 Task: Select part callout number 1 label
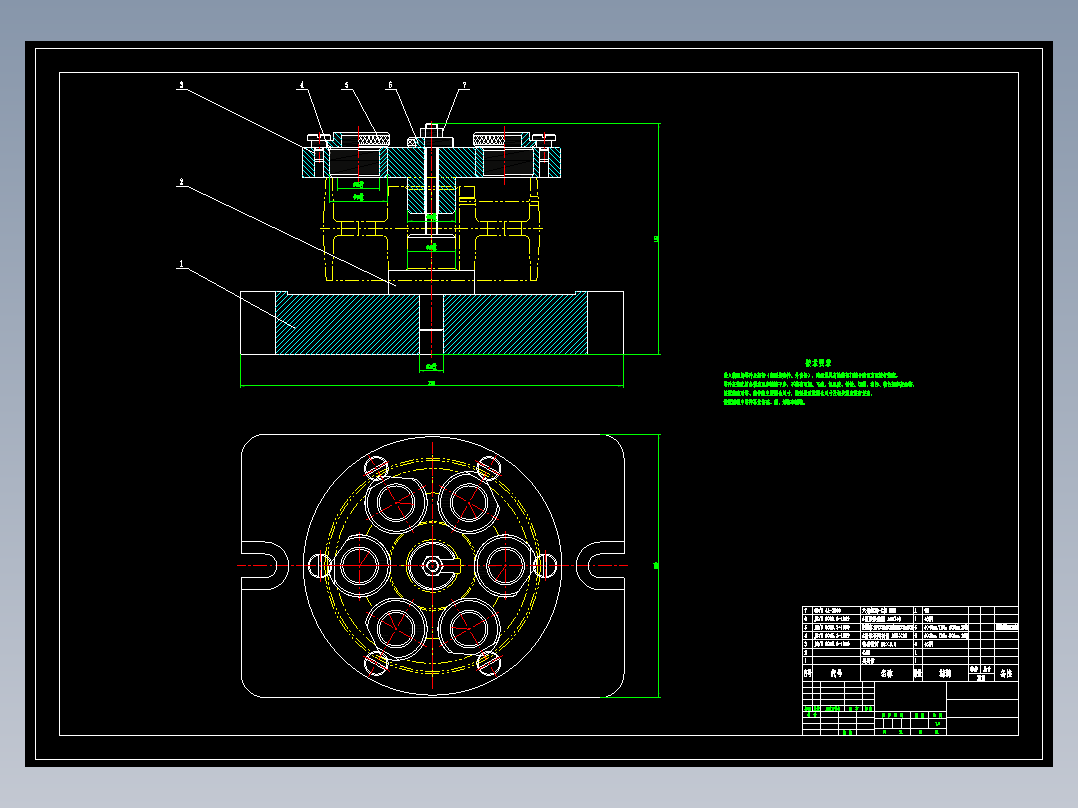pos(182,263)
